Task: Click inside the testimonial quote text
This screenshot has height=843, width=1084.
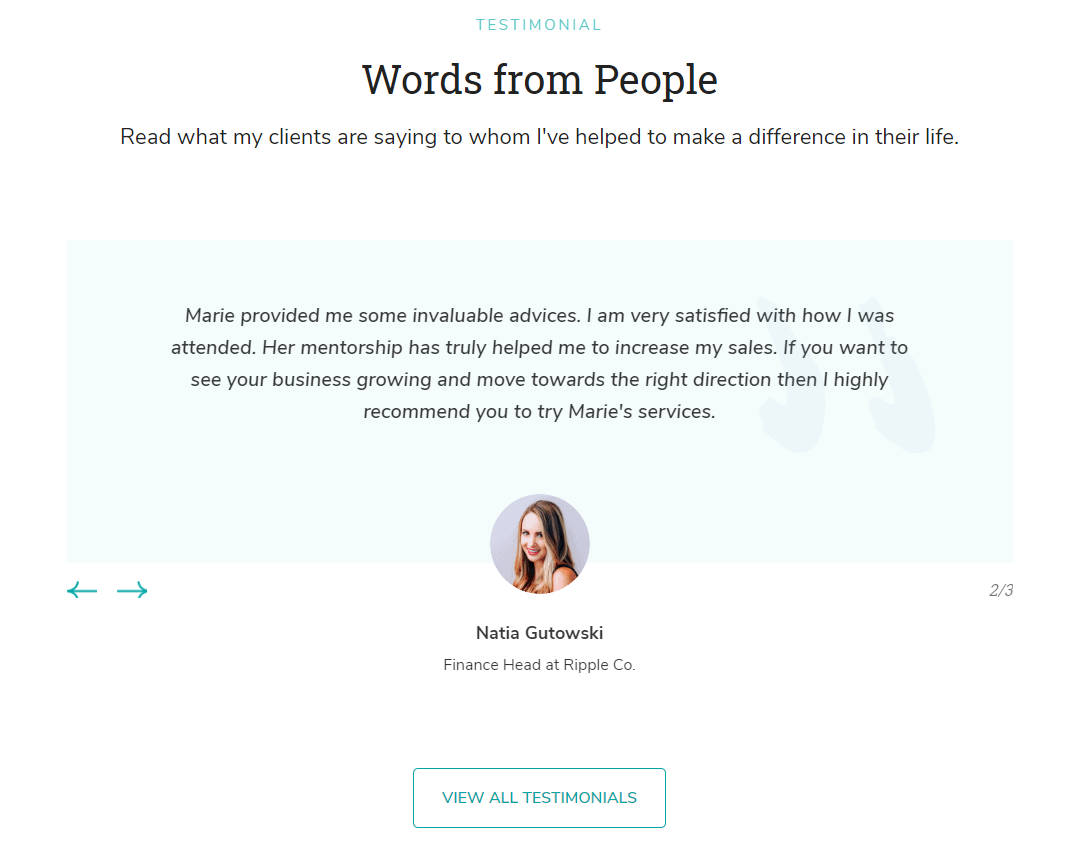Action: (x=539, y=363)
